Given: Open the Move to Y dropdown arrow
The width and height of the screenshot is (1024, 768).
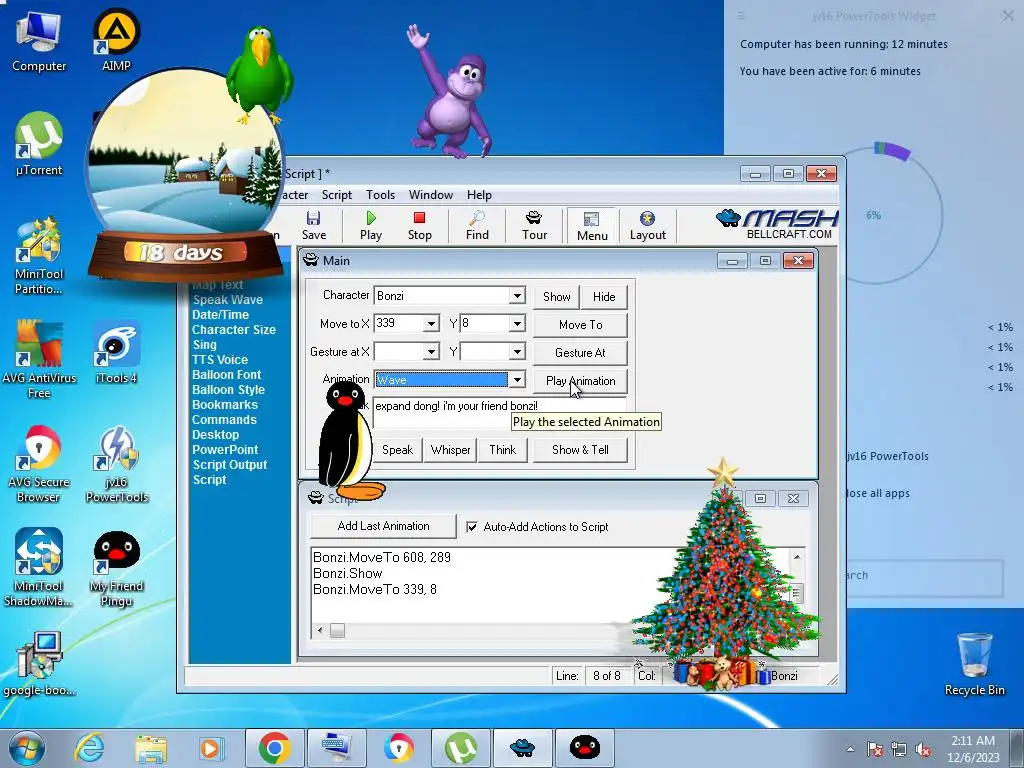Looking at the screenshot, I should coord(517,324).
